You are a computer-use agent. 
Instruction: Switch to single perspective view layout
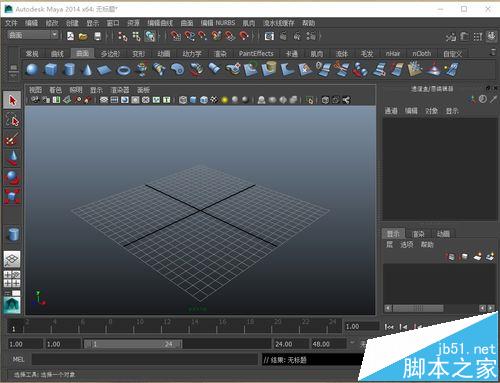coord(12,259)
